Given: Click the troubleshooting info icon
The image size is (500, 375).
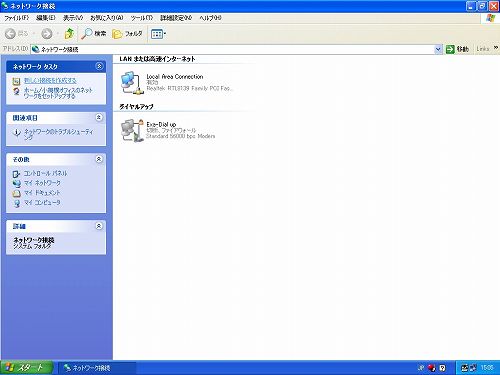Looking at the screenshot, I should 16,133.
